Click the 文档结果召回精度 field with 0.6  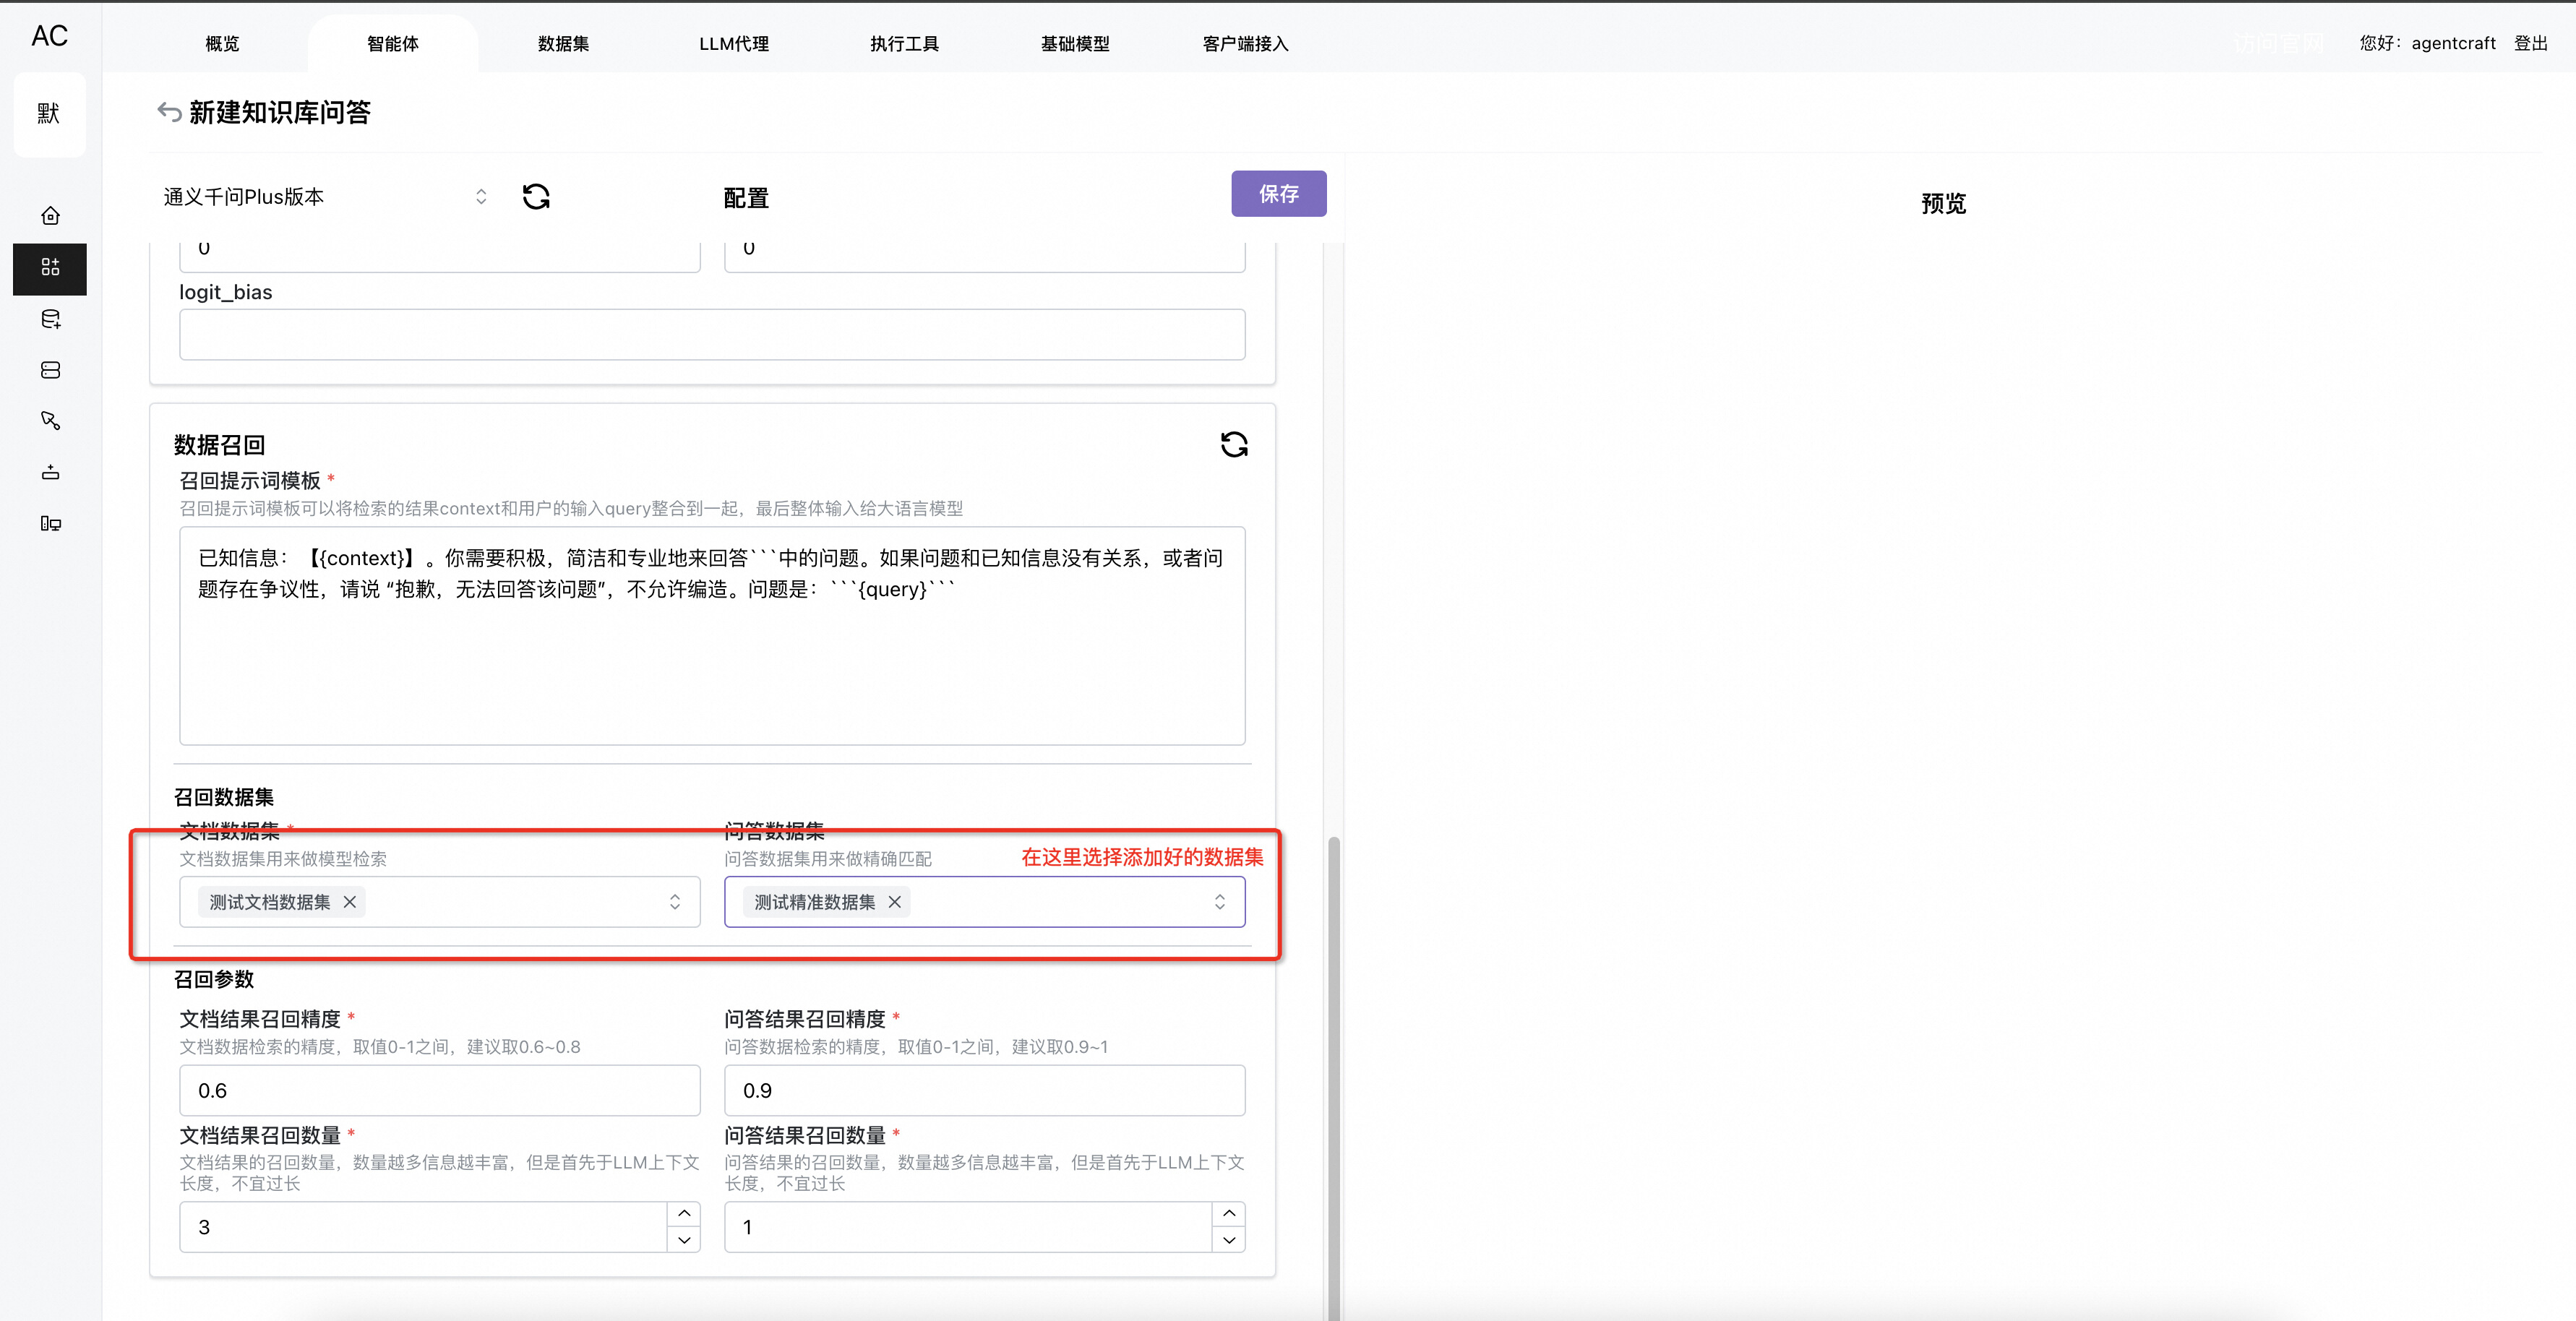440,1090
